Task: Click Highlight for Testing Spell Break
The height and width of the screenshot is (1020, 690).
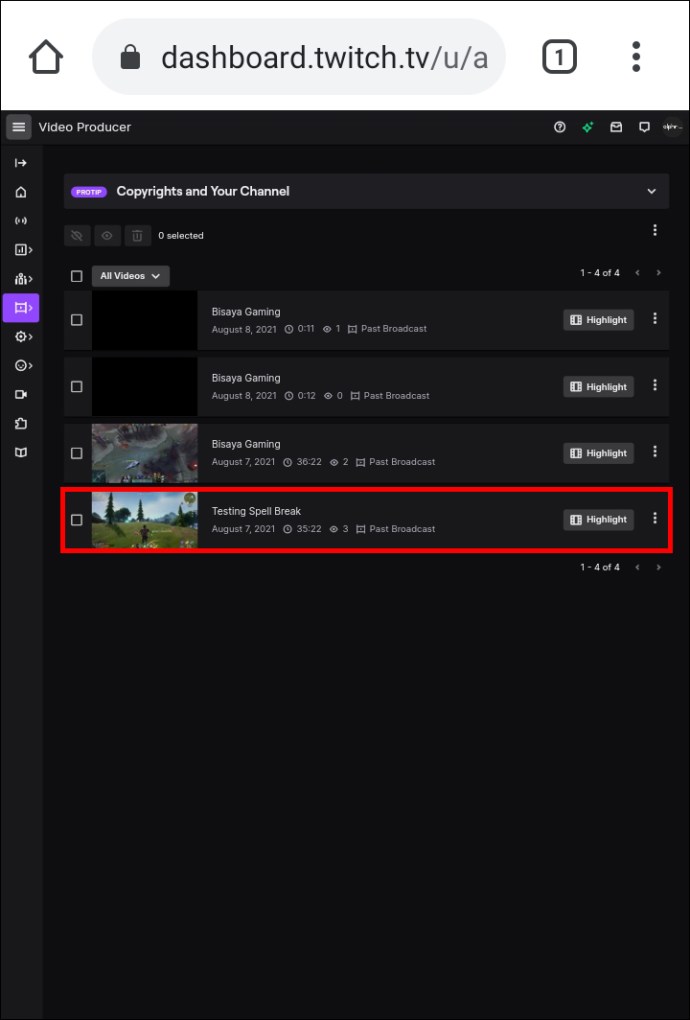Action: tap(598, 519)
